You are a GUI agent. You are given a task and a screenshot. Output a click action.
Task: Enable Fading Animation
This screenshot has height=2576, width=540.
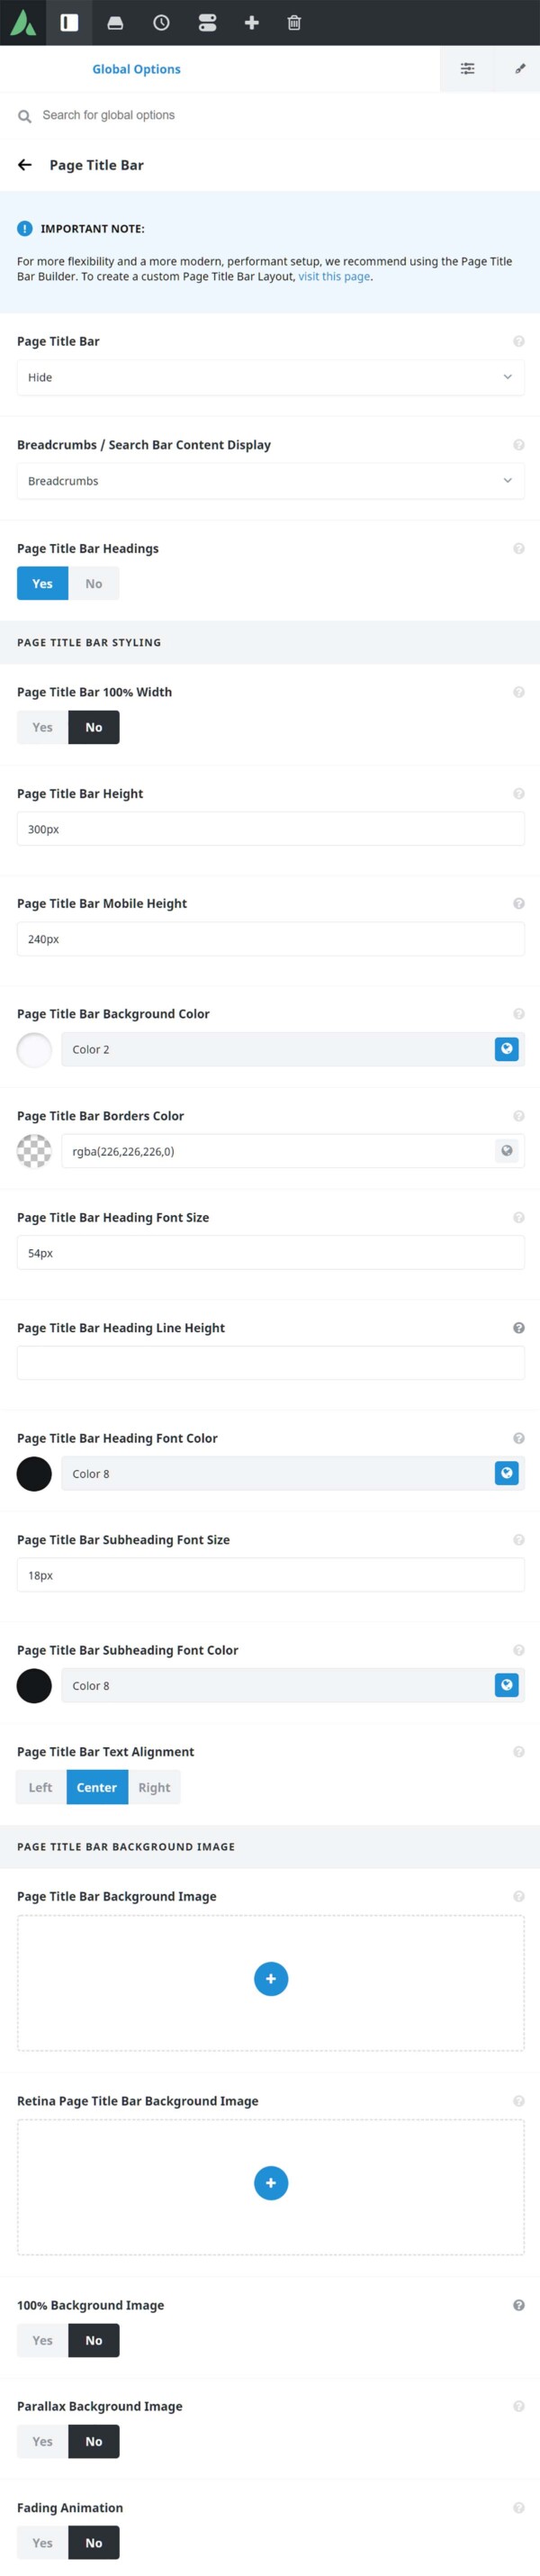pyautogui.click(x=42, y=2542)
